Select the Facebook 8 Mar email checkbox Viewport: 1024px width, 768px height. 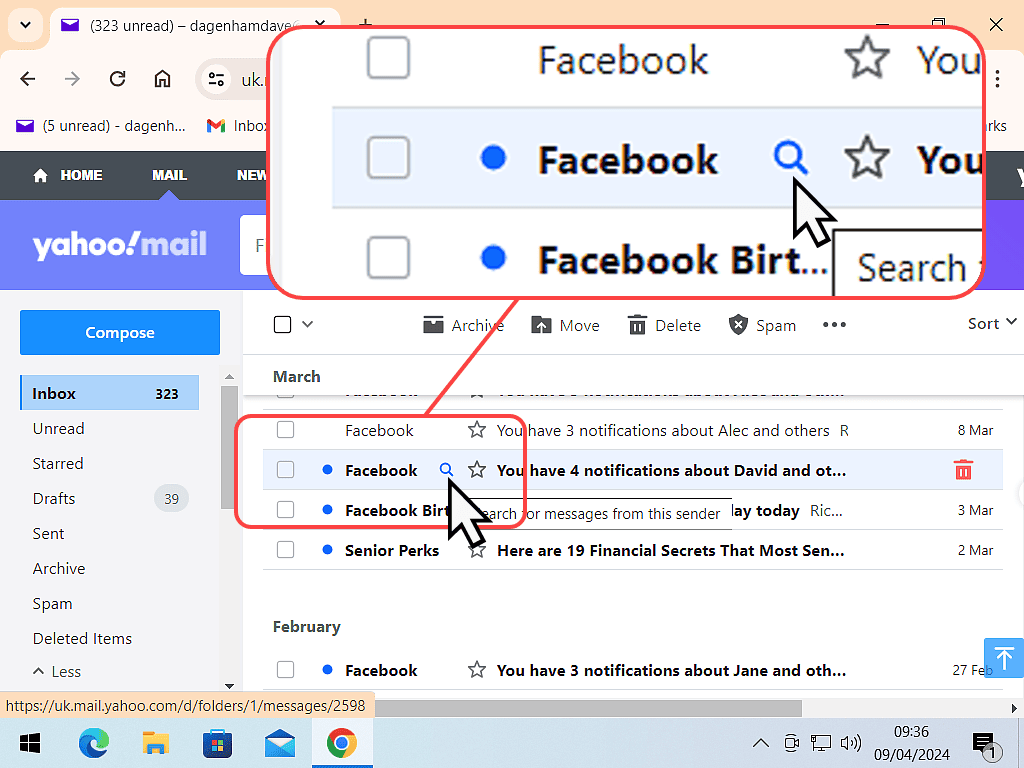(x=286, y=430)
